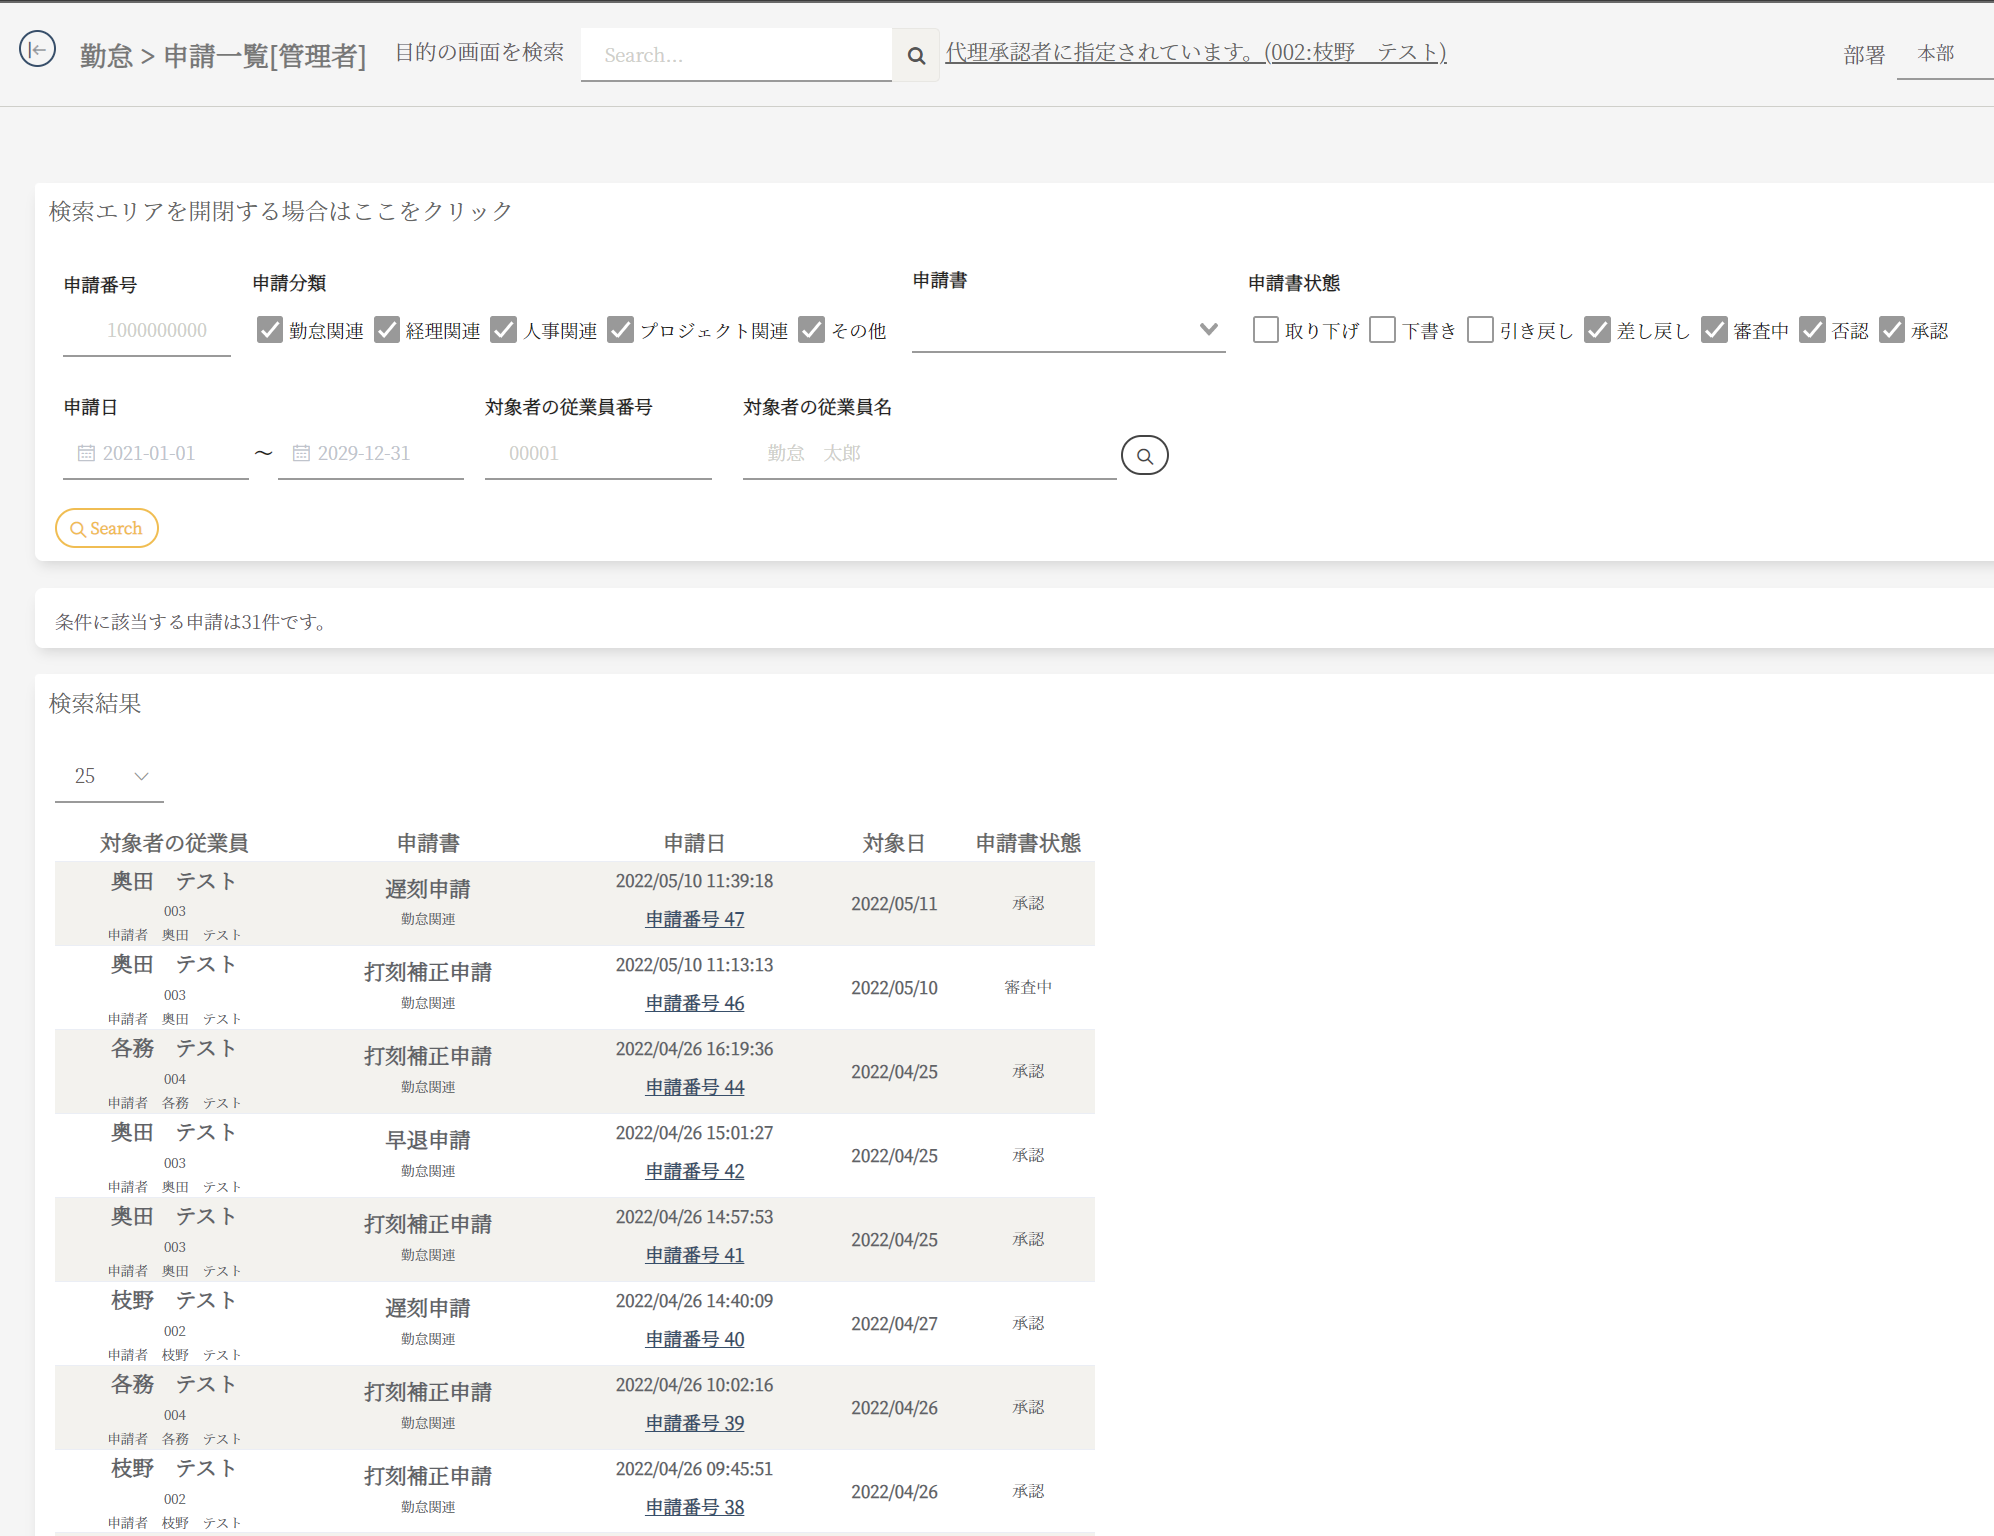The image size is (1994, 1536).
Task: Click the 申請番号 input field
Action: 147,331
